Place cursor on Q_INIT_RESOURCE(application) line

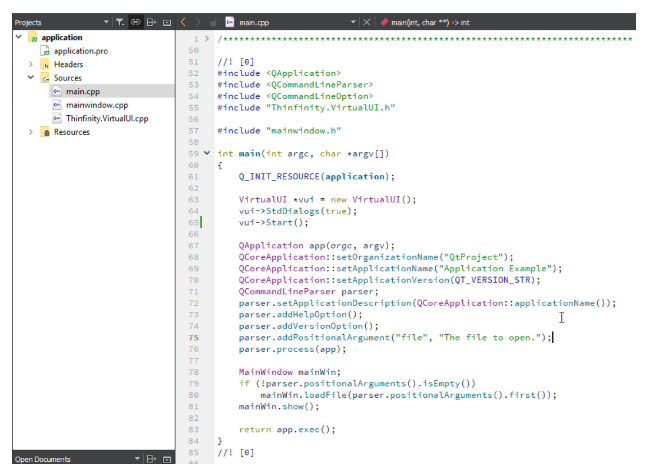(316, 177)
